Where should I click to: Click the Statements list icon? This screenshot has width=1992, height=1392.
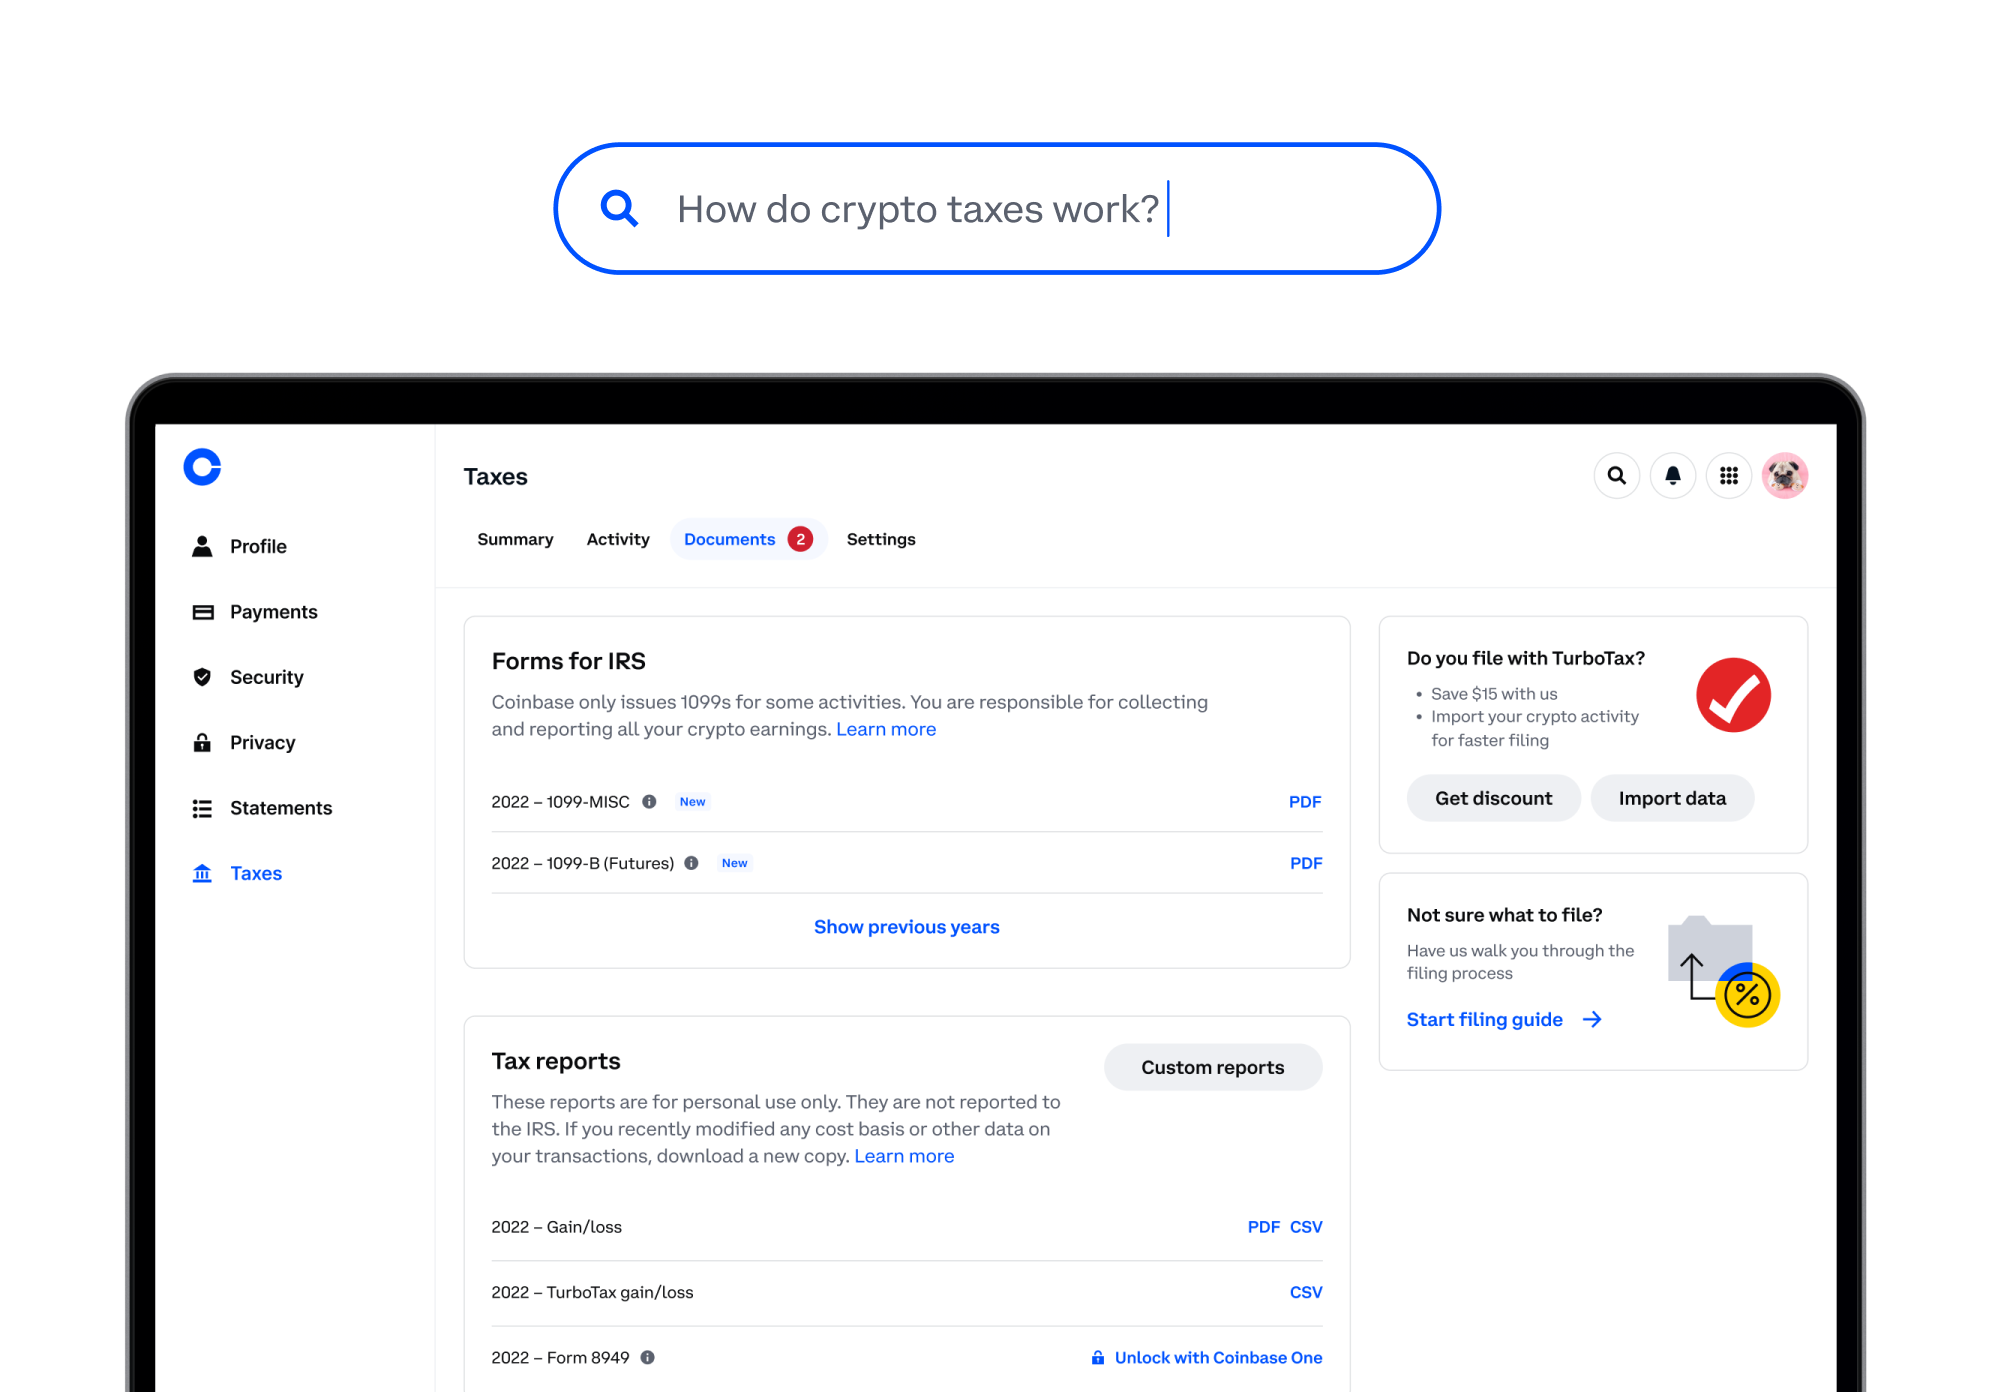[202, 808]
